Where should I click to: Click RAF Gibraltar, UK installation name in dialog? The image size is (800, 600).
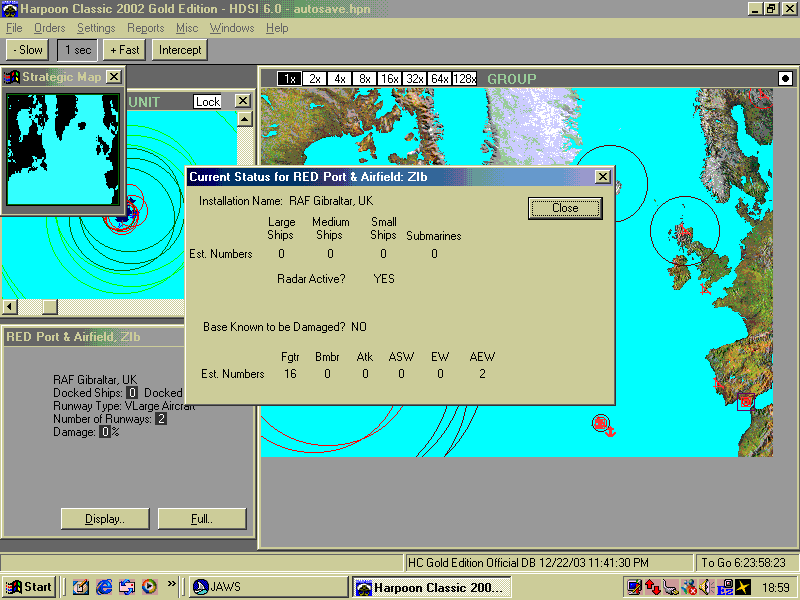coord(331,201)
